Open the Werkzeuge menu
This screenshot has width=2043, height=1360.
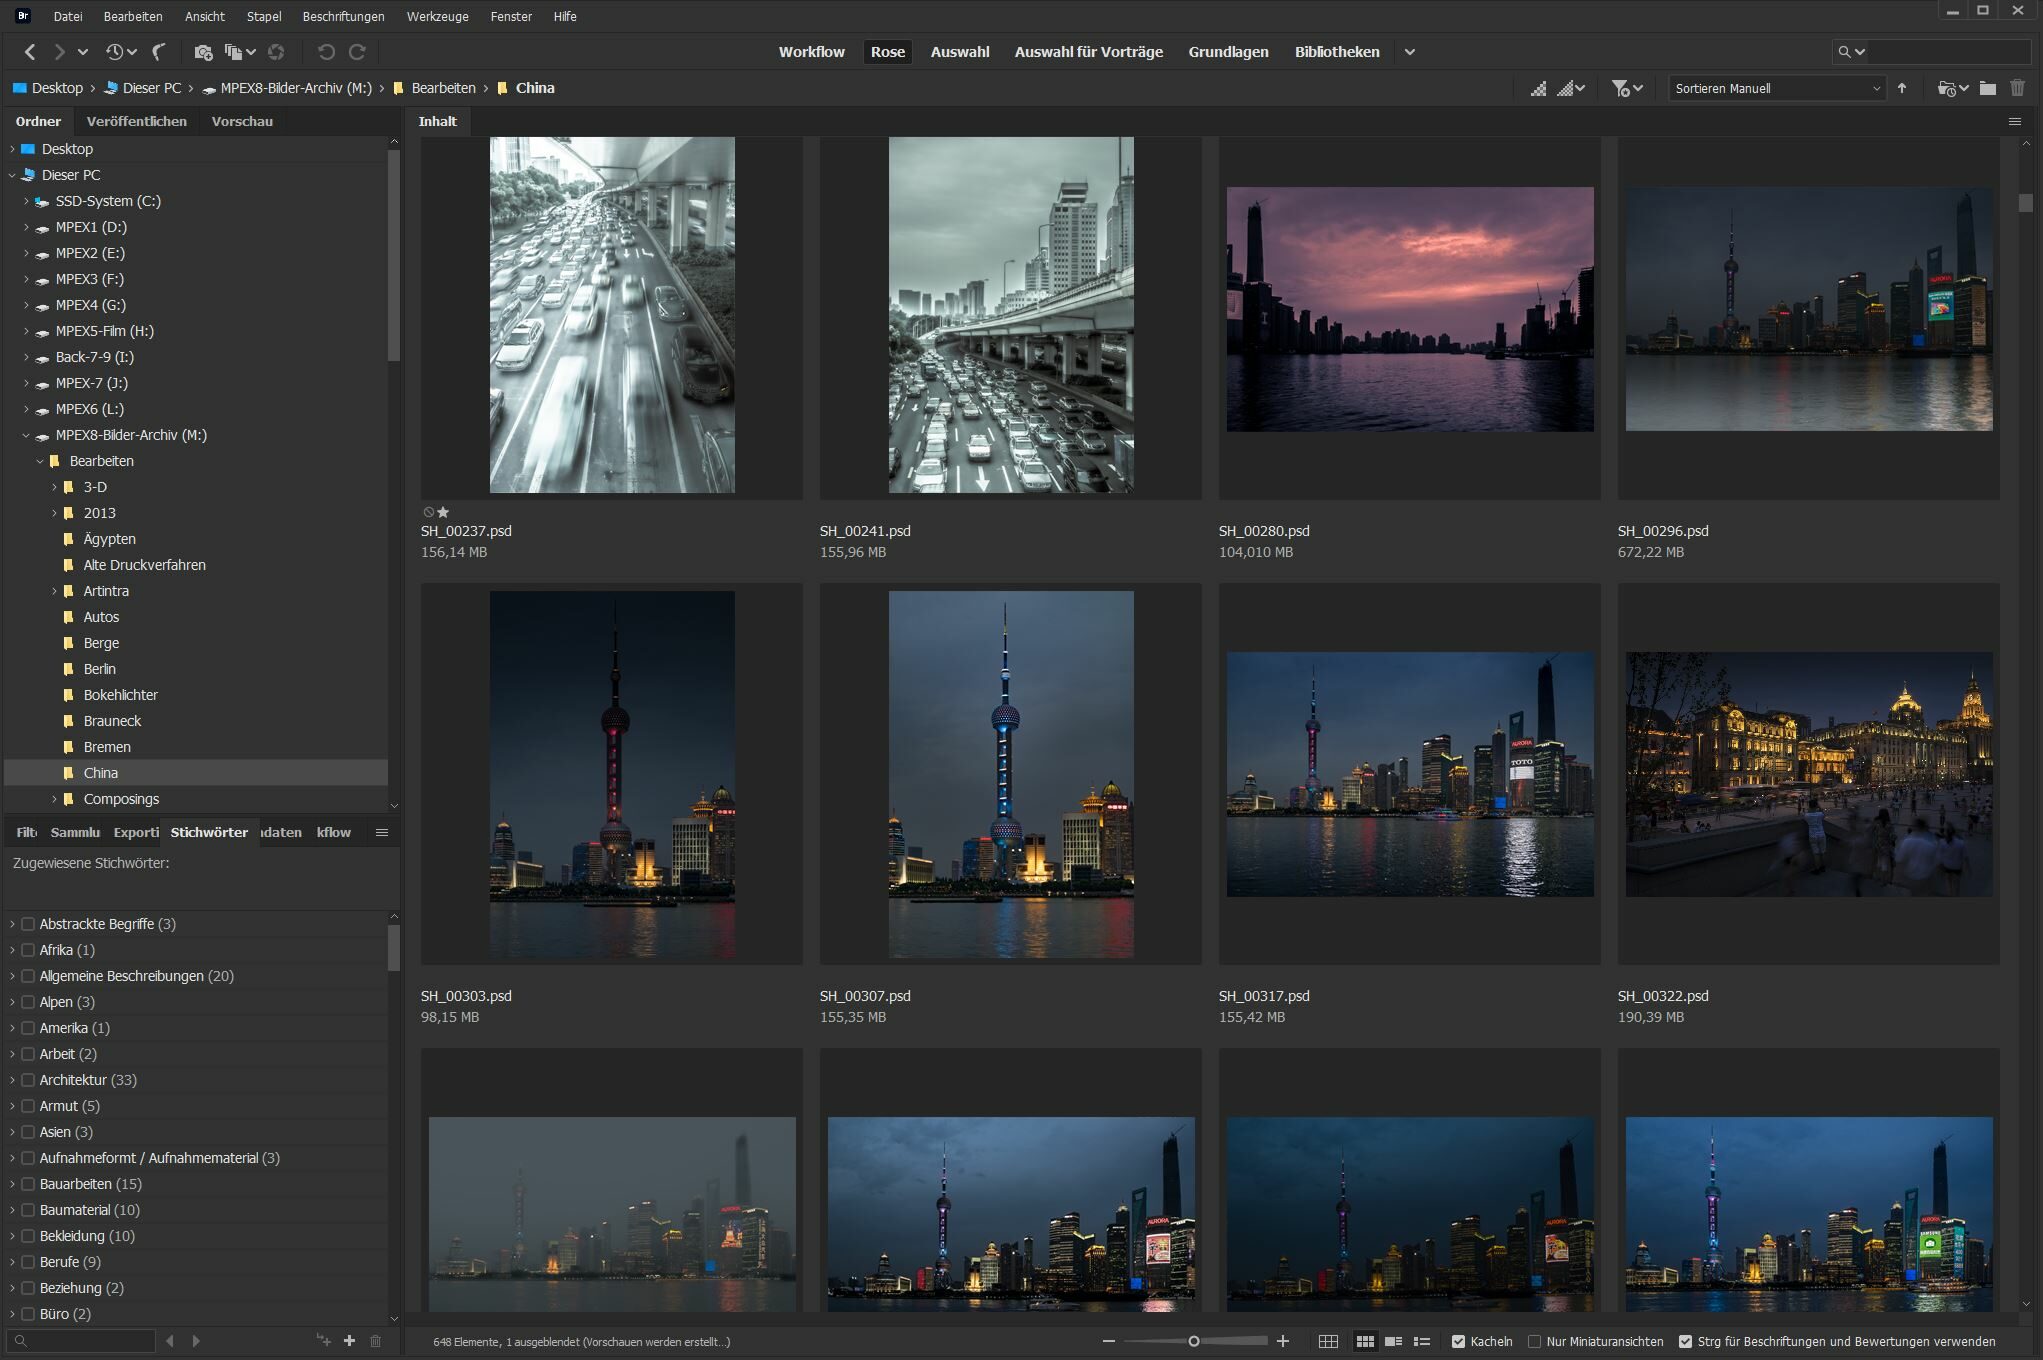point(437,16)
